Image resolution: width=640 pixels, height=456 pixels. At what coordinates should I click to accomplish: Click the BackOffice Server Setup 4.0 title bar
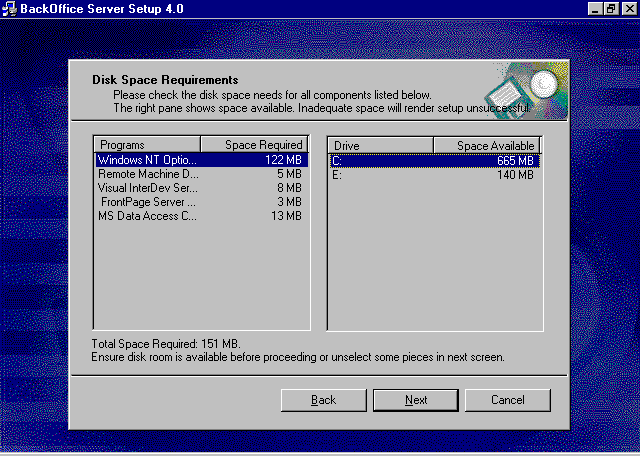pos(300,8)
